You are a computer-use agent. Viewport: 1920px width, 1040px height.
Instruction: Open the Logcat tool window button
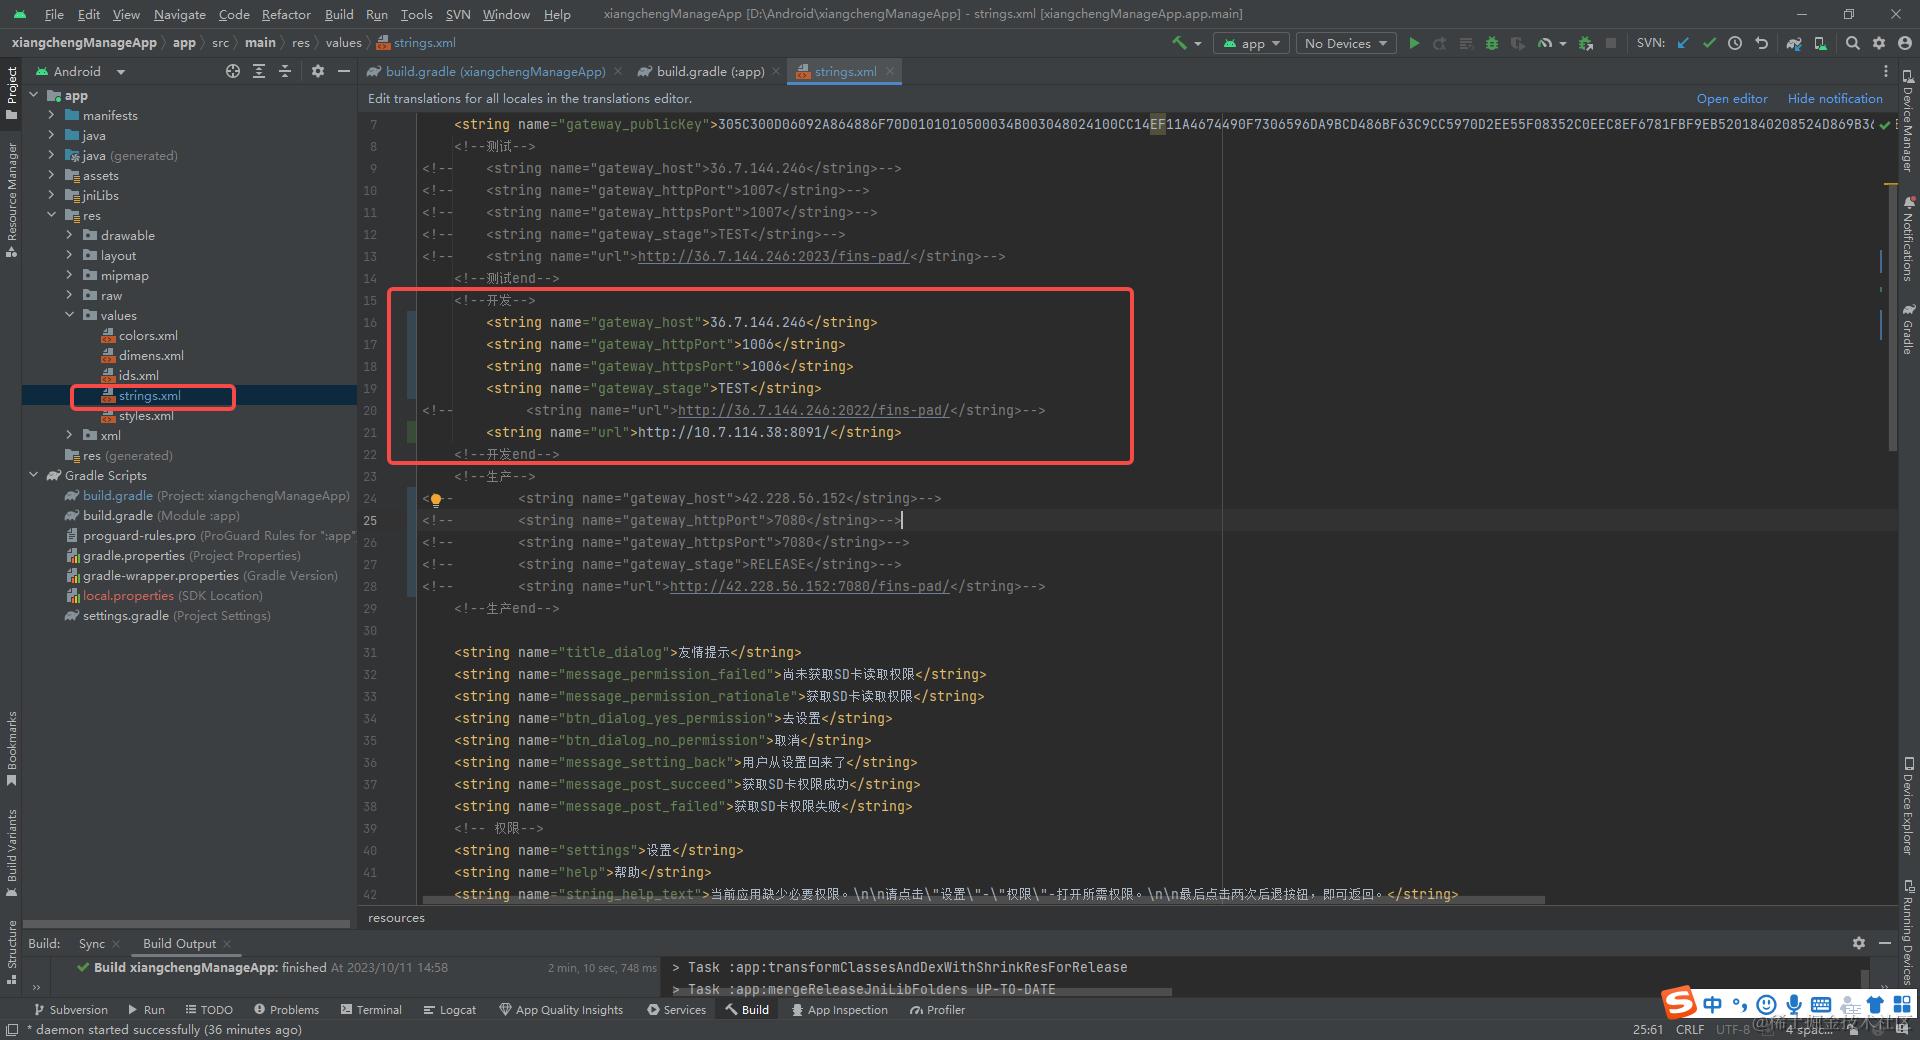(x=449, y=1009)
